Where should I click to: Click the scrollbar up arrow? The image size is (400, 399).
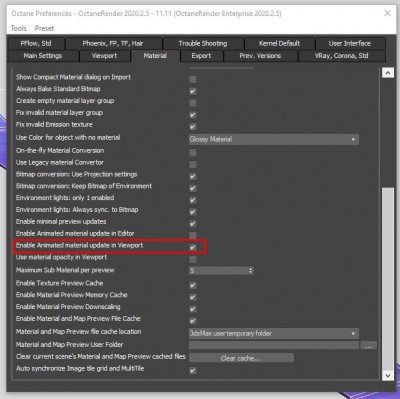[388, 73]
